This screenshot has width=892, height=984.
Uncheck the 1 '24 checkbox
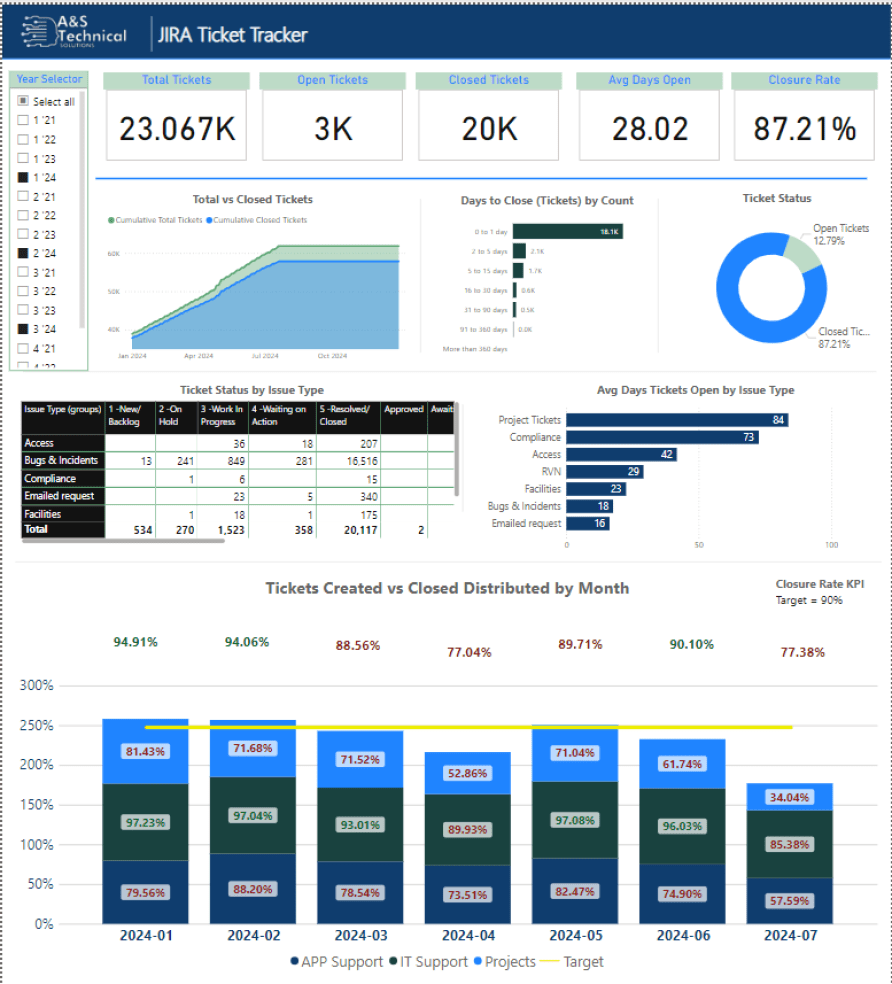[x=23, y=177]
